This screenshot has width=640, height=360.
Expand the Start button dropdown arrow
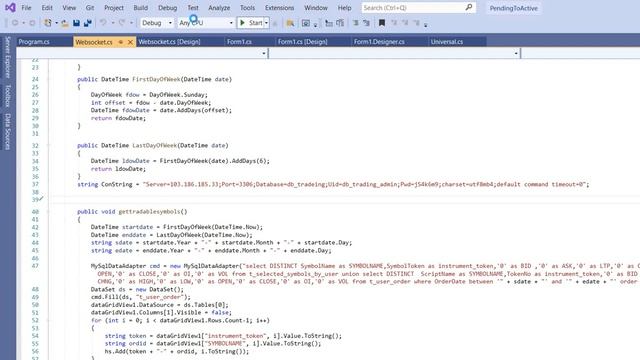coord(266,23)
